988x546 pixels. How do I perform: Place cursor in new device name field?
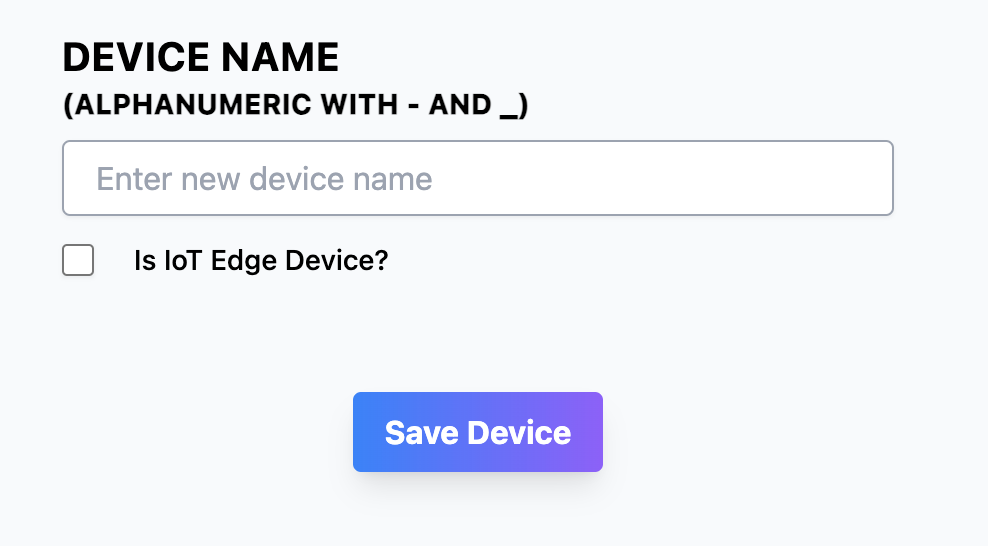[x=478, y=178]
